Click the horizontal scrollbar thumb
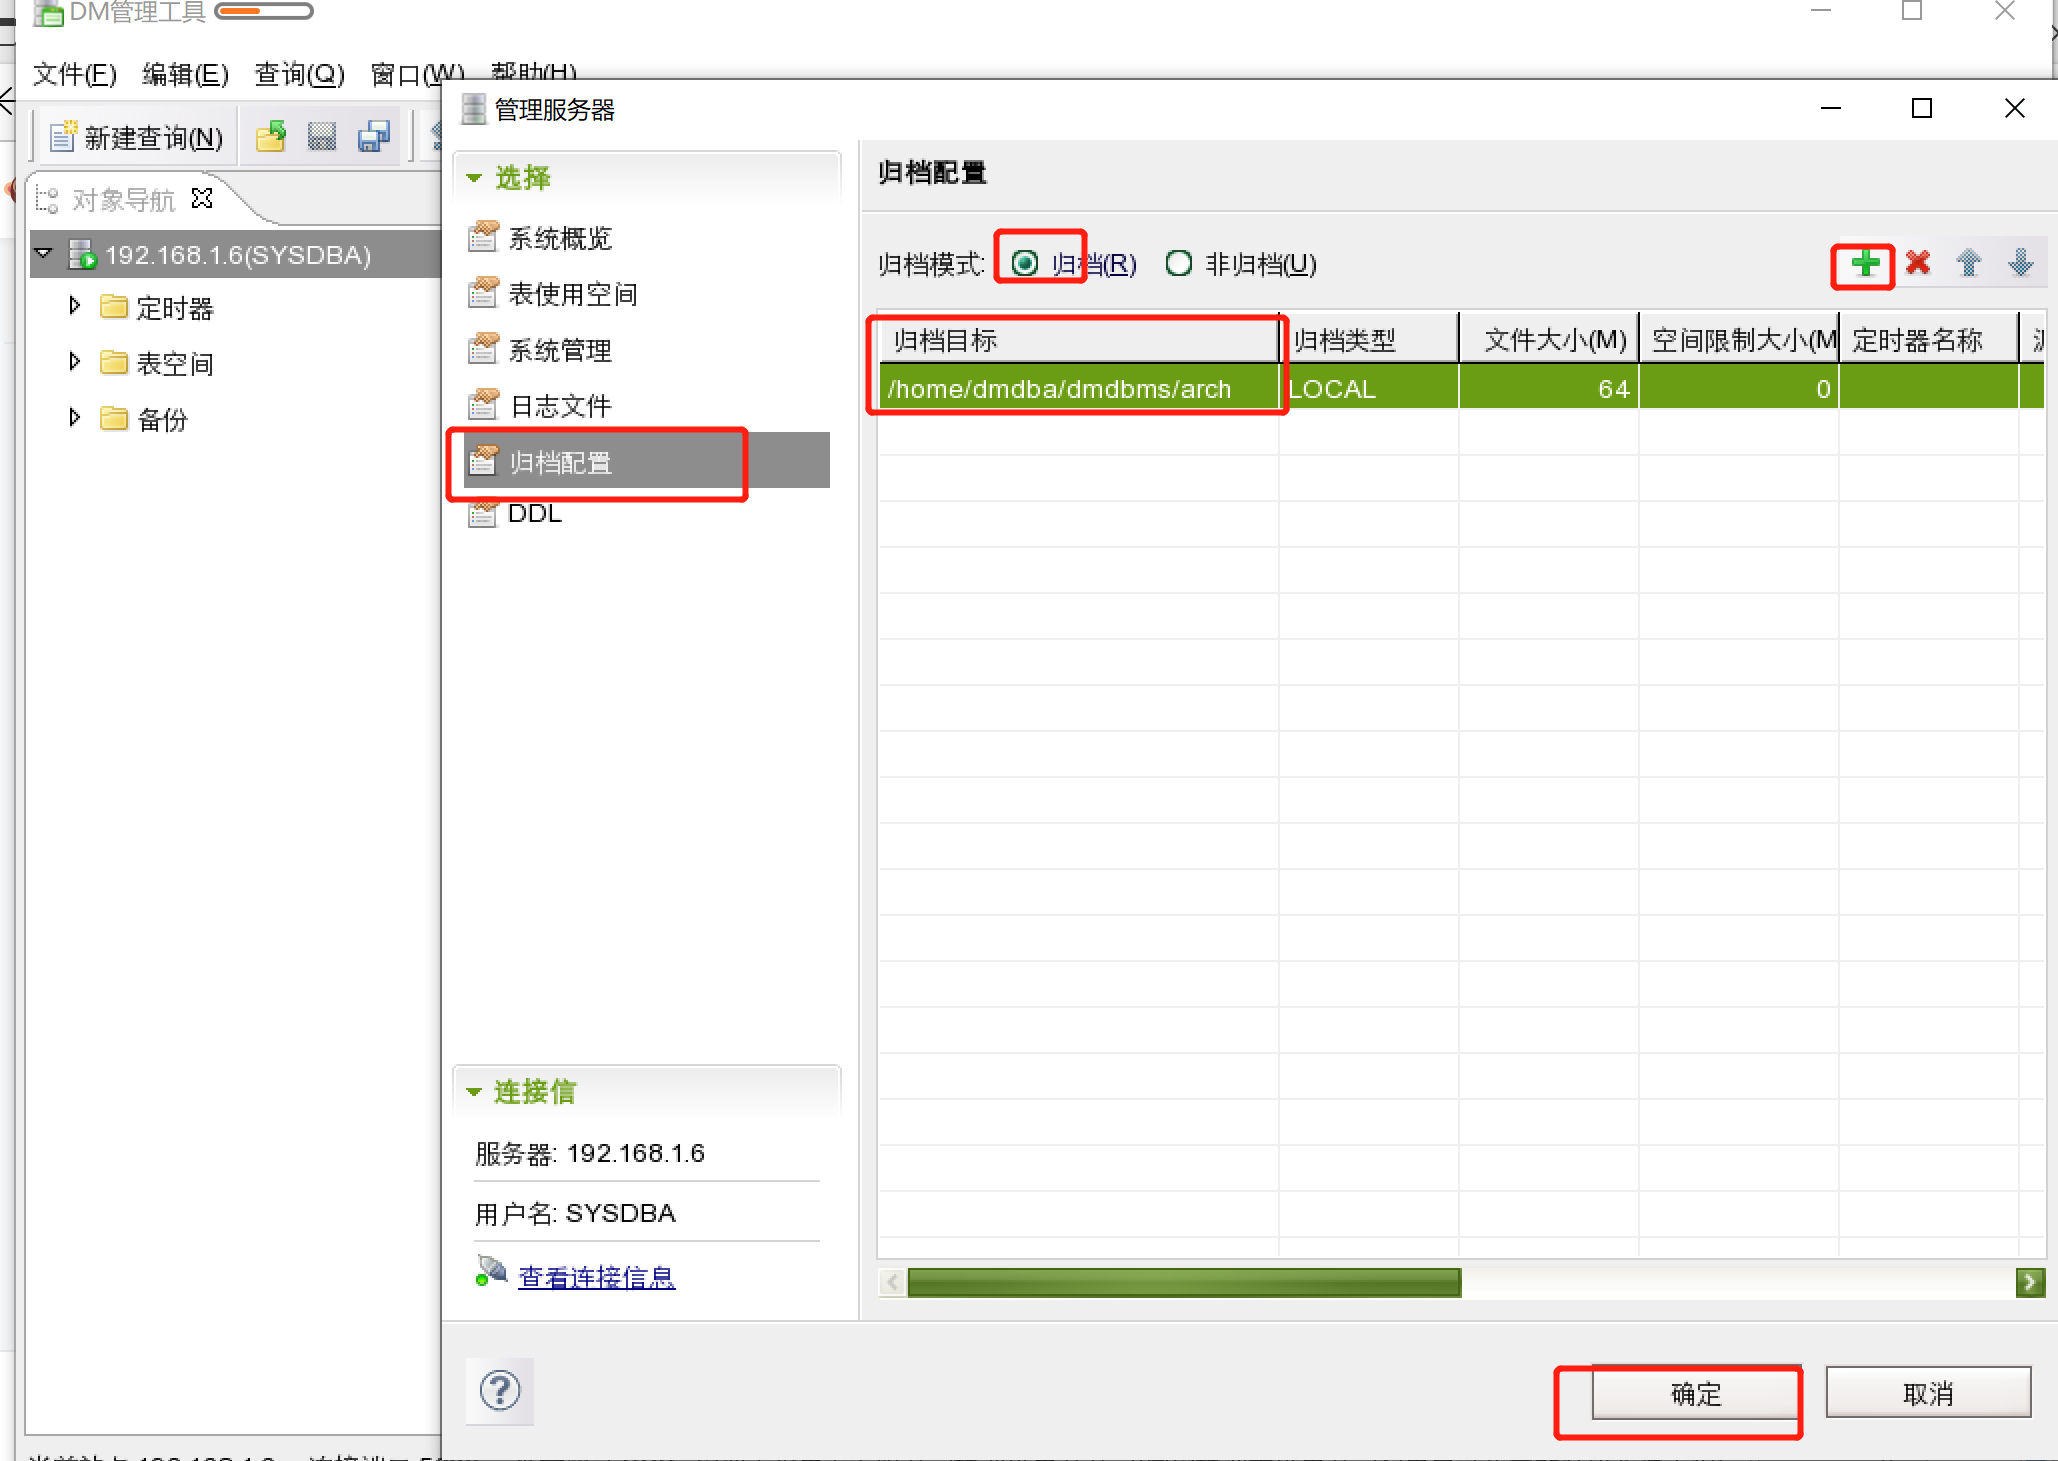2058x1461 pixels. pyautogui.click(x=1183, y=1283)
